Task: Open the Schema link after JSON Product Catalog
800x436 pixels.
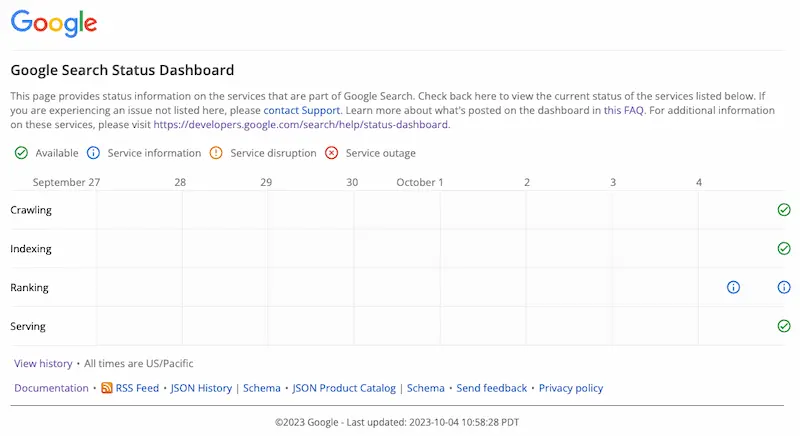Action: tap(426, 388)
